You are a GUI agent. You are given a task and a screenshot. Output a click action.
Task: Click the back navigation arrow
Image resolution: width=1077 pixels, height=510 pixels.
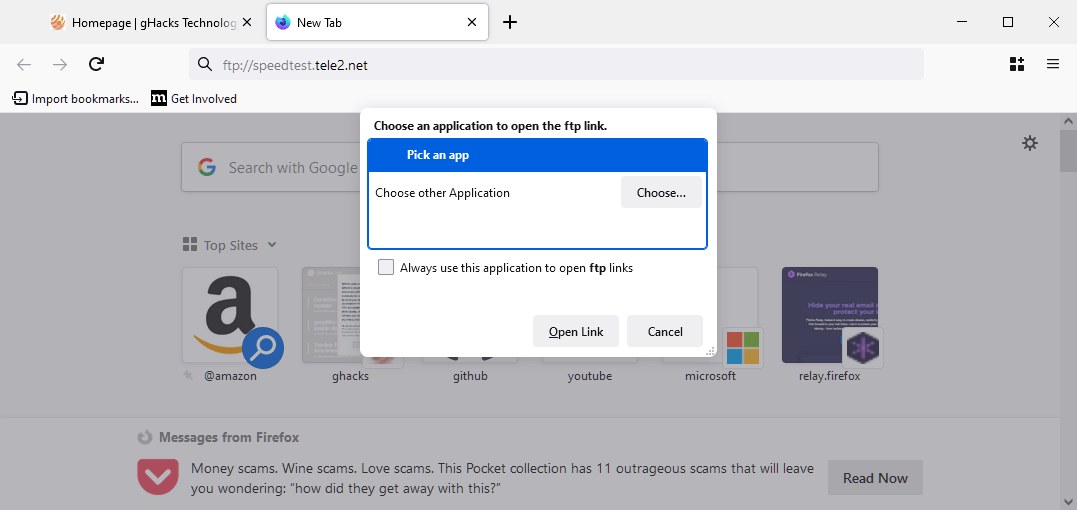tap(24, 64)
